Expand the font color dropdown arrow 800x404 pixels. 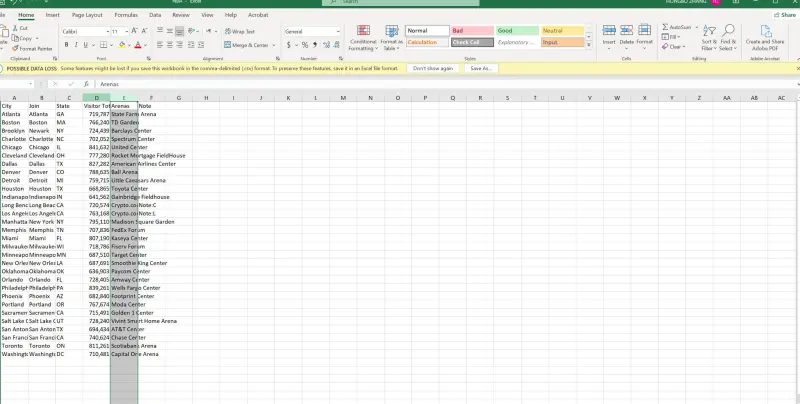pyautogui.click(x=145, y=45)
